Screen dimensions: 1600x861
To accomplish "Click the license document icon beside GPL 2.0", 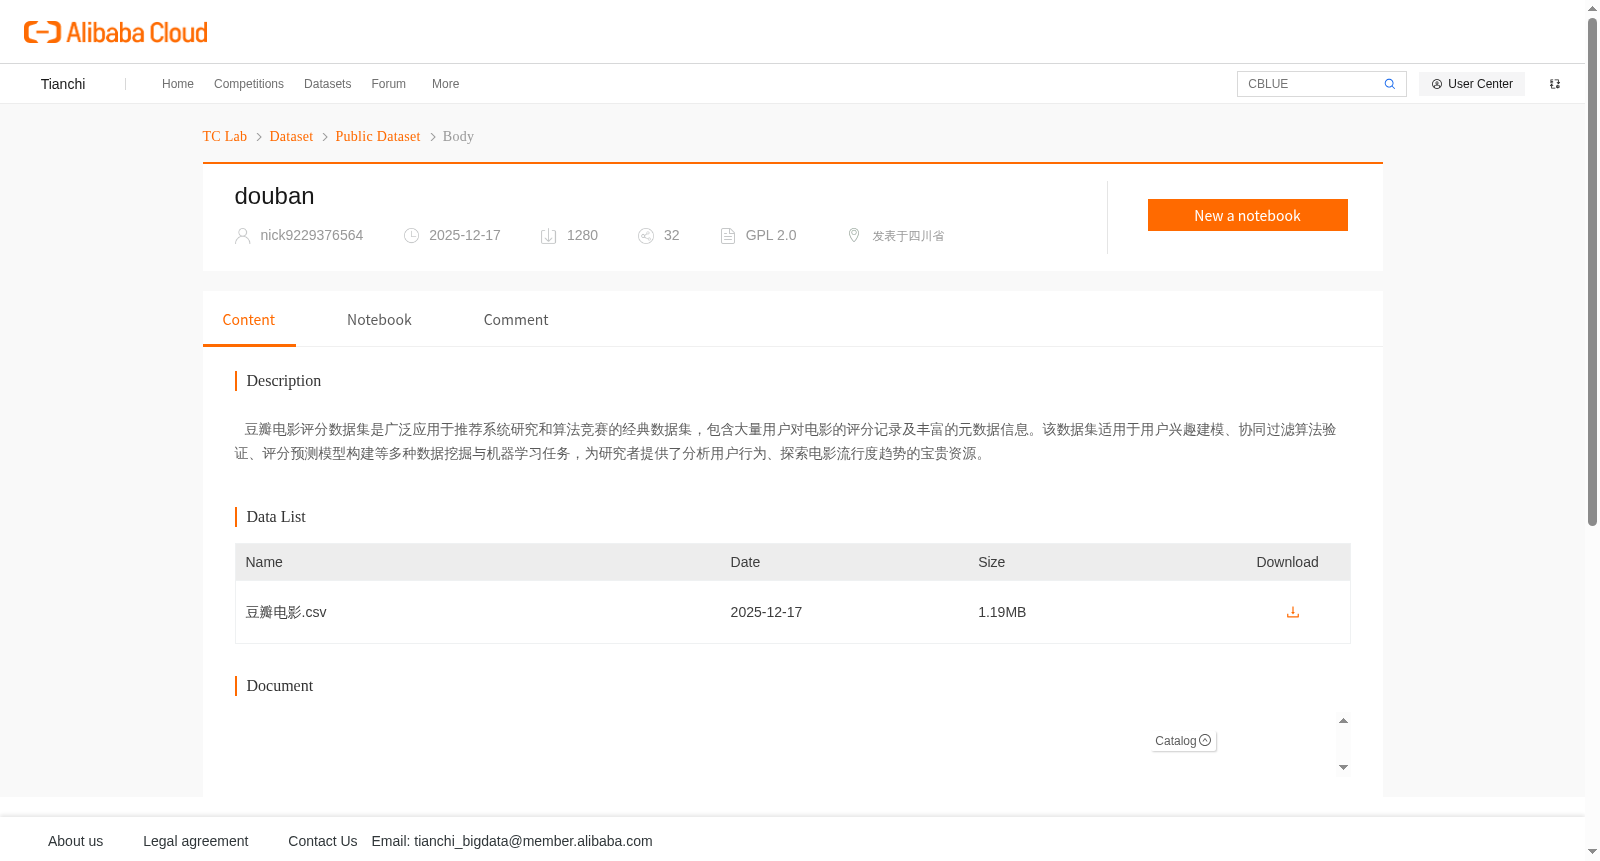I will 728,236.
